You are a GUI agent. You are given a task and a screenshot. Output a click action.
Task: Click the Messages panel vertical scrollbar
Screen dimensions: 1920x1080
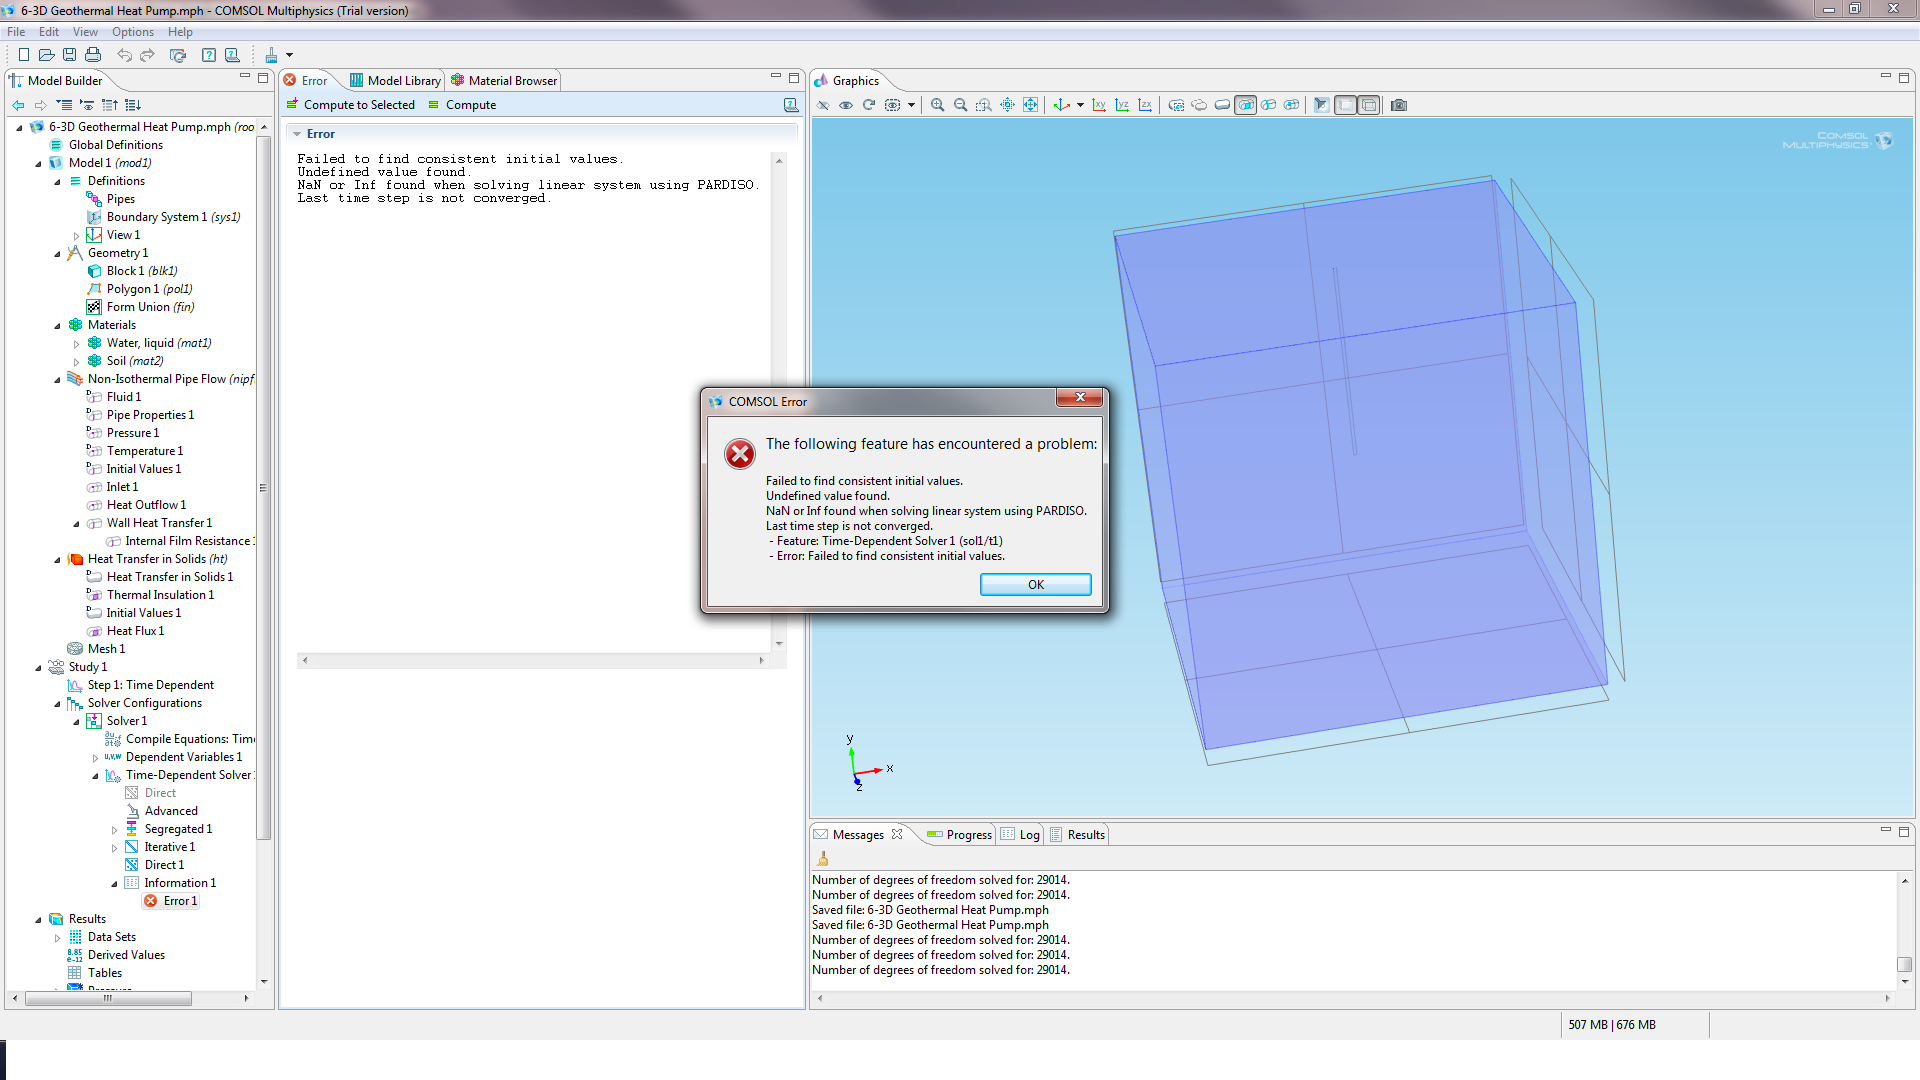click(x=1905, y=965)
